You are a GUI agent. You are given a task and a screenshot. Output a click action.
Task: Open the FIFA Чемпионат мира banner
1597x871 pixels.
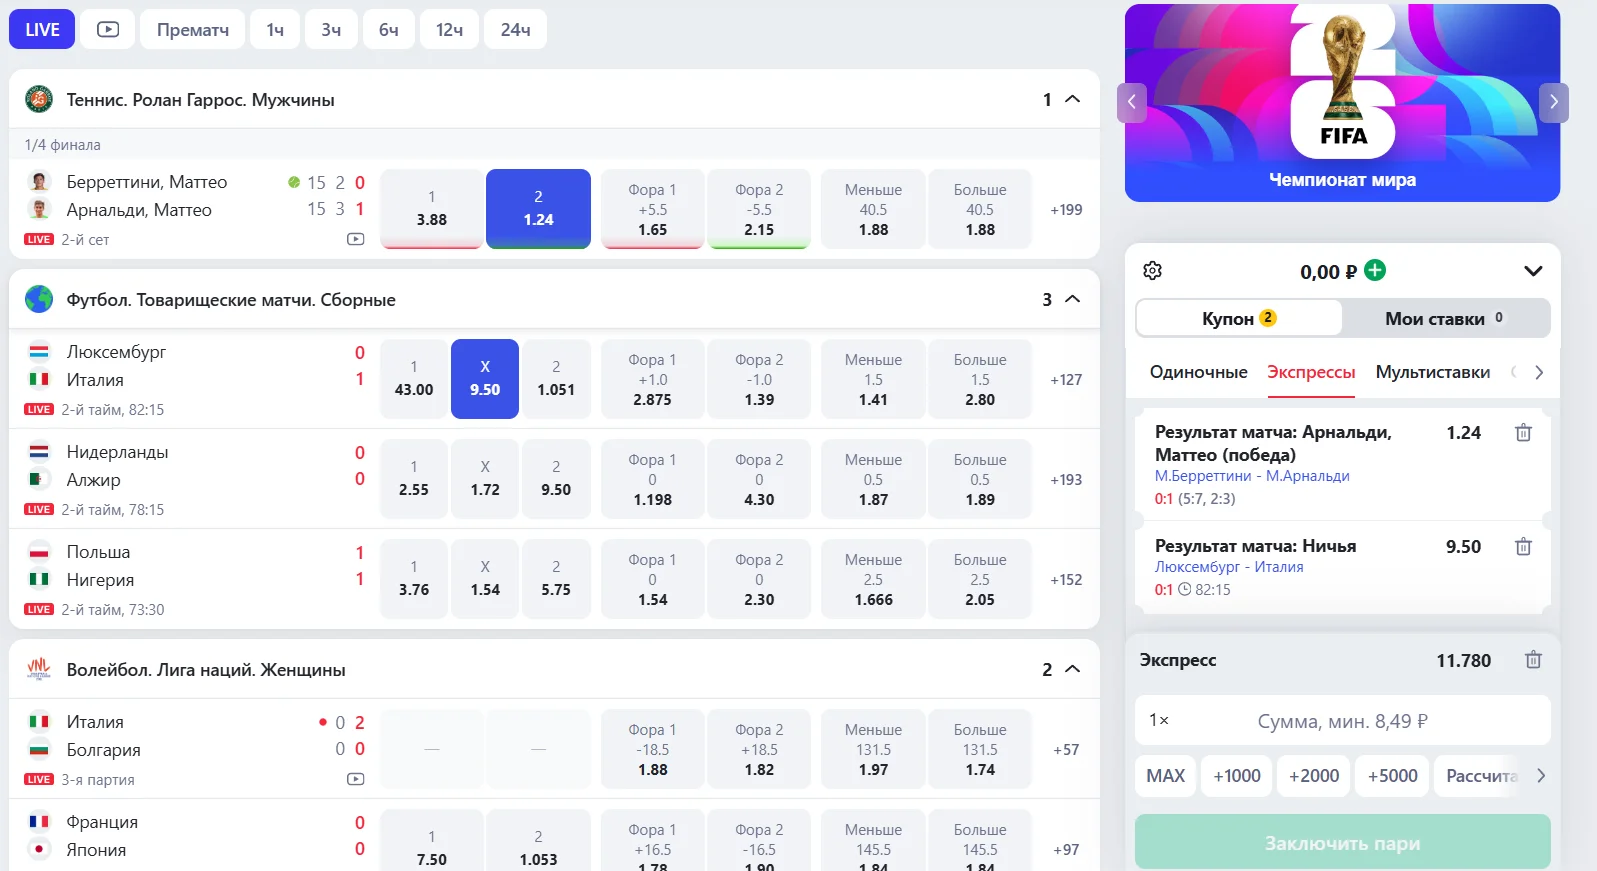point(1342,102)
